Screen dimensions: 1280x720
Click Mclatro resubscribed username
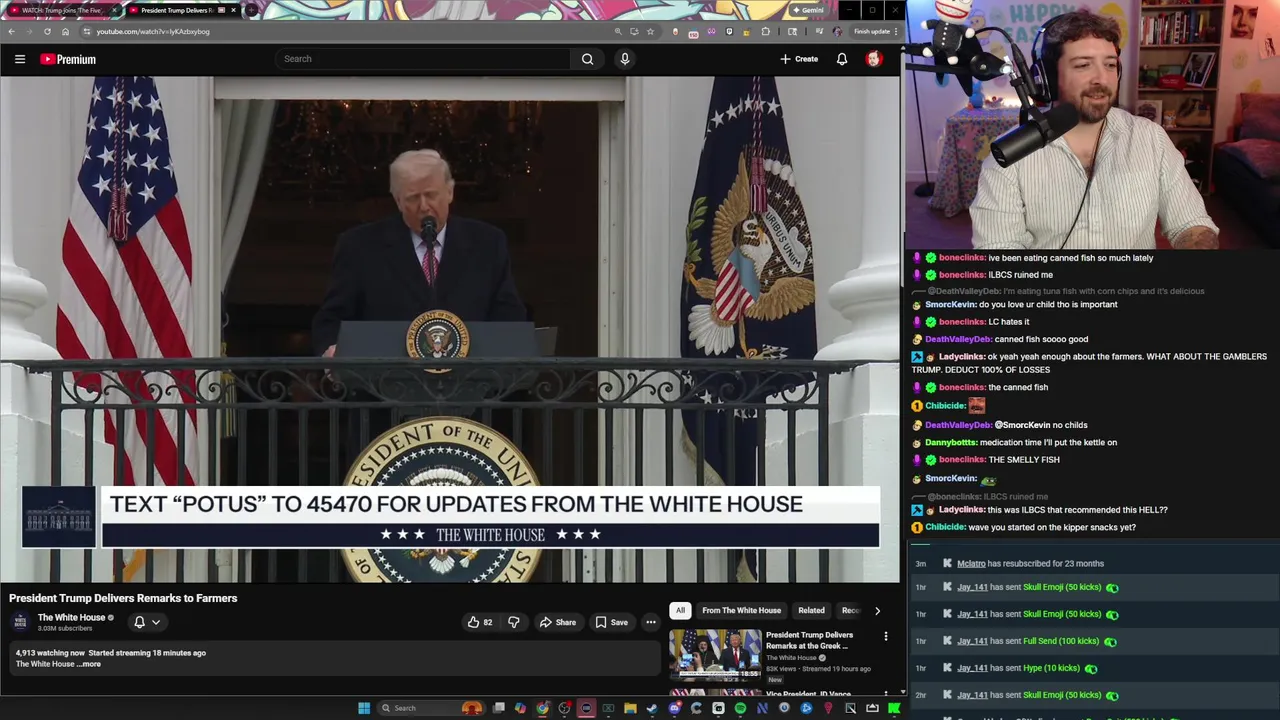click(971, 563)
